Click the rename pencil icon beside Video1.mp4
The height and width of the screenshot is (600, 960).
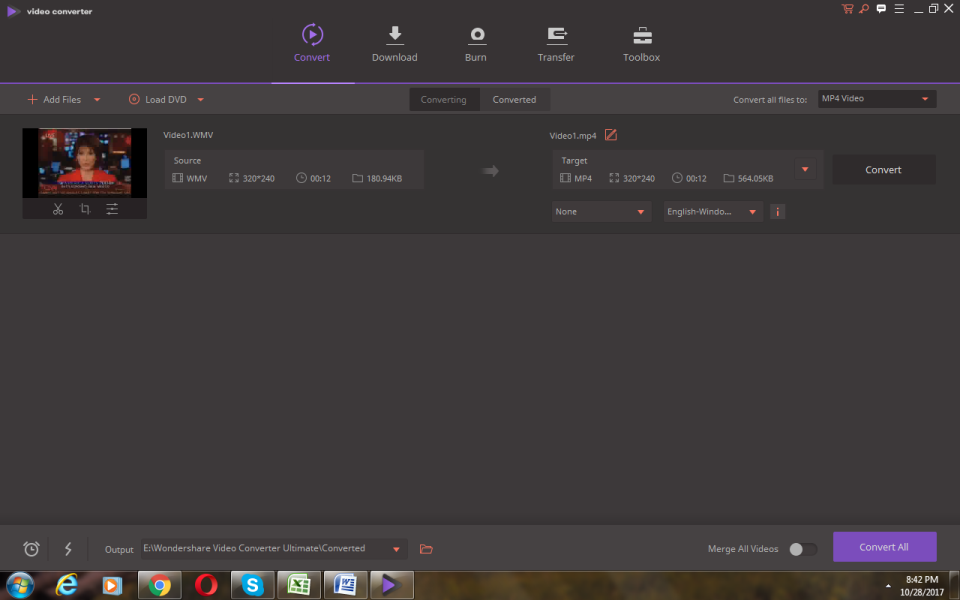(x=611, y=135)
